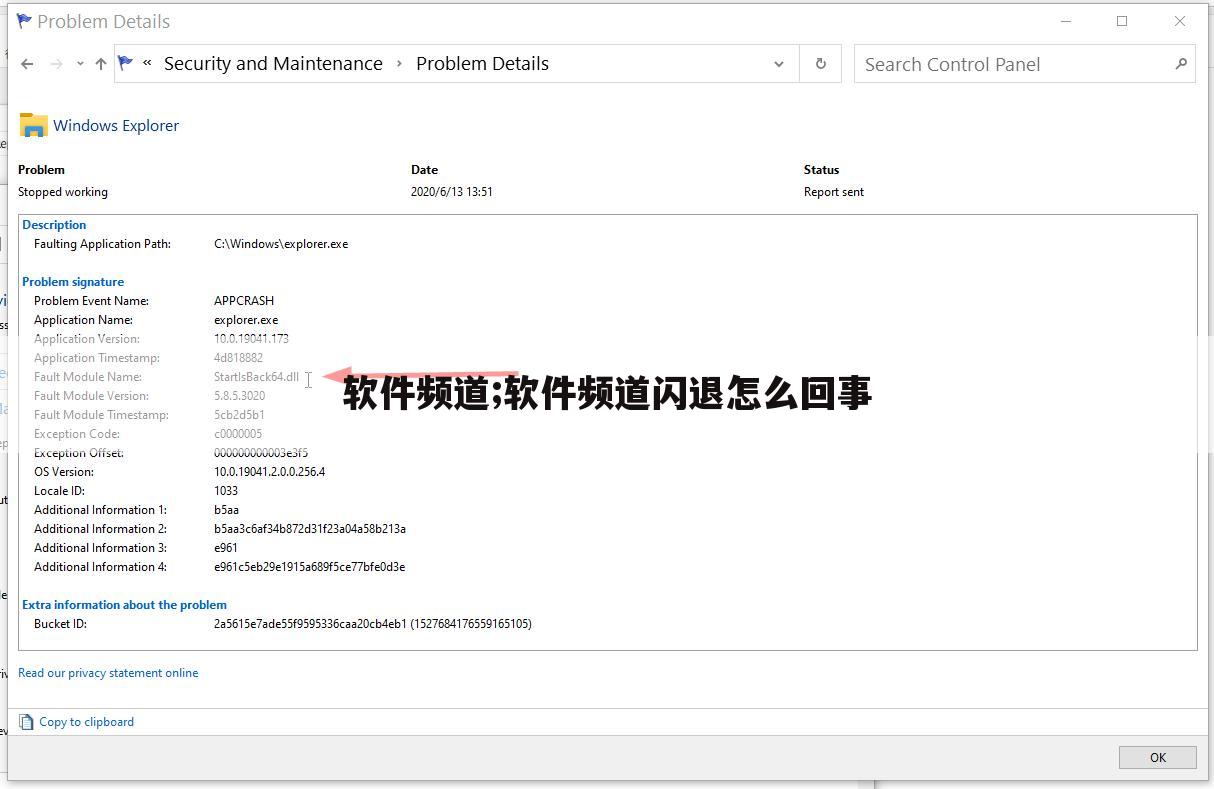Open Read our privacy statement online
Screen dimensions: 1214x789
(108, 673)
